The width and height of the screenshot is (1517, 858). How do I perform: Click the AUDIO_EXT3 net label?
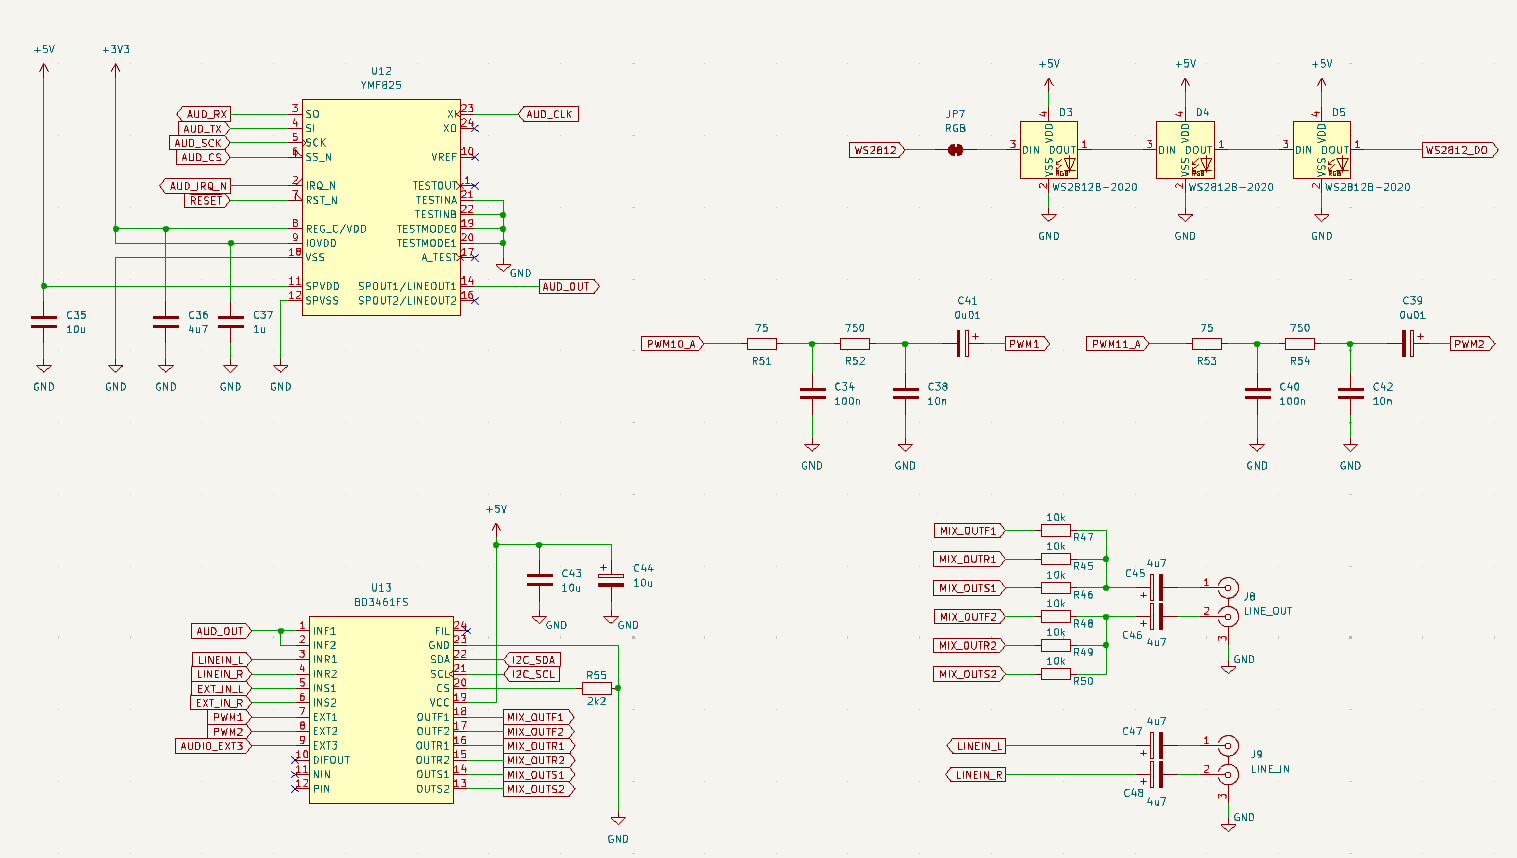(x=214, y=746)
